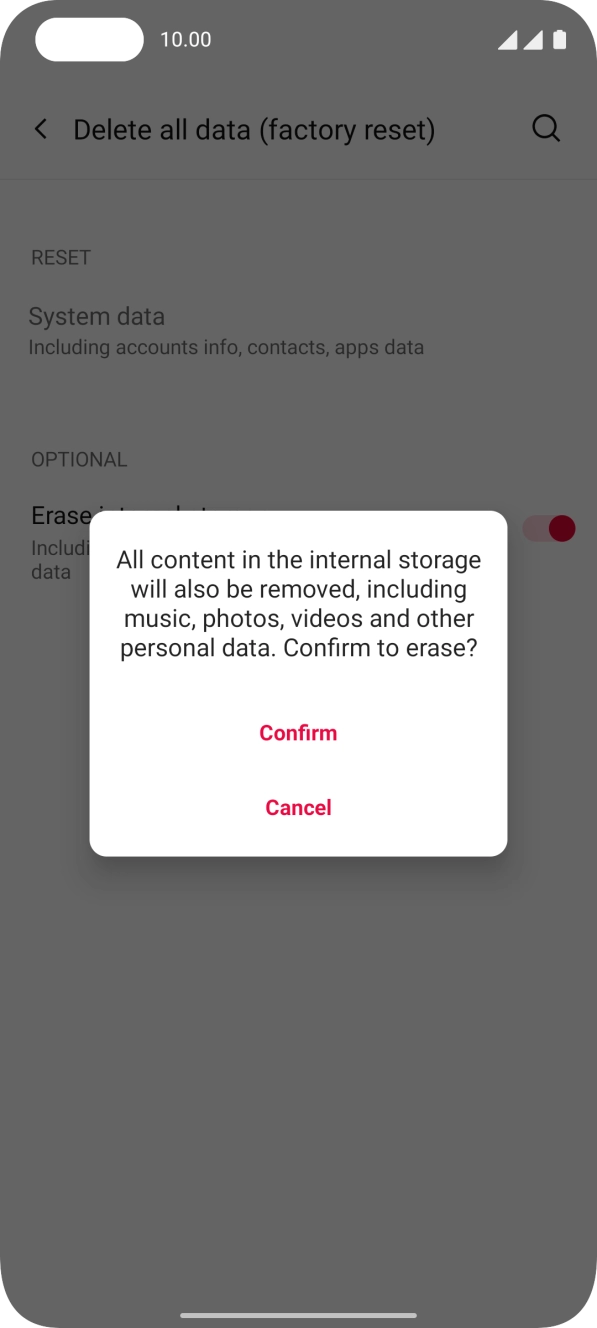Select the RESET section header
Image resolution: width=597 pixels, height=1328 pixels.
[61, 258]
